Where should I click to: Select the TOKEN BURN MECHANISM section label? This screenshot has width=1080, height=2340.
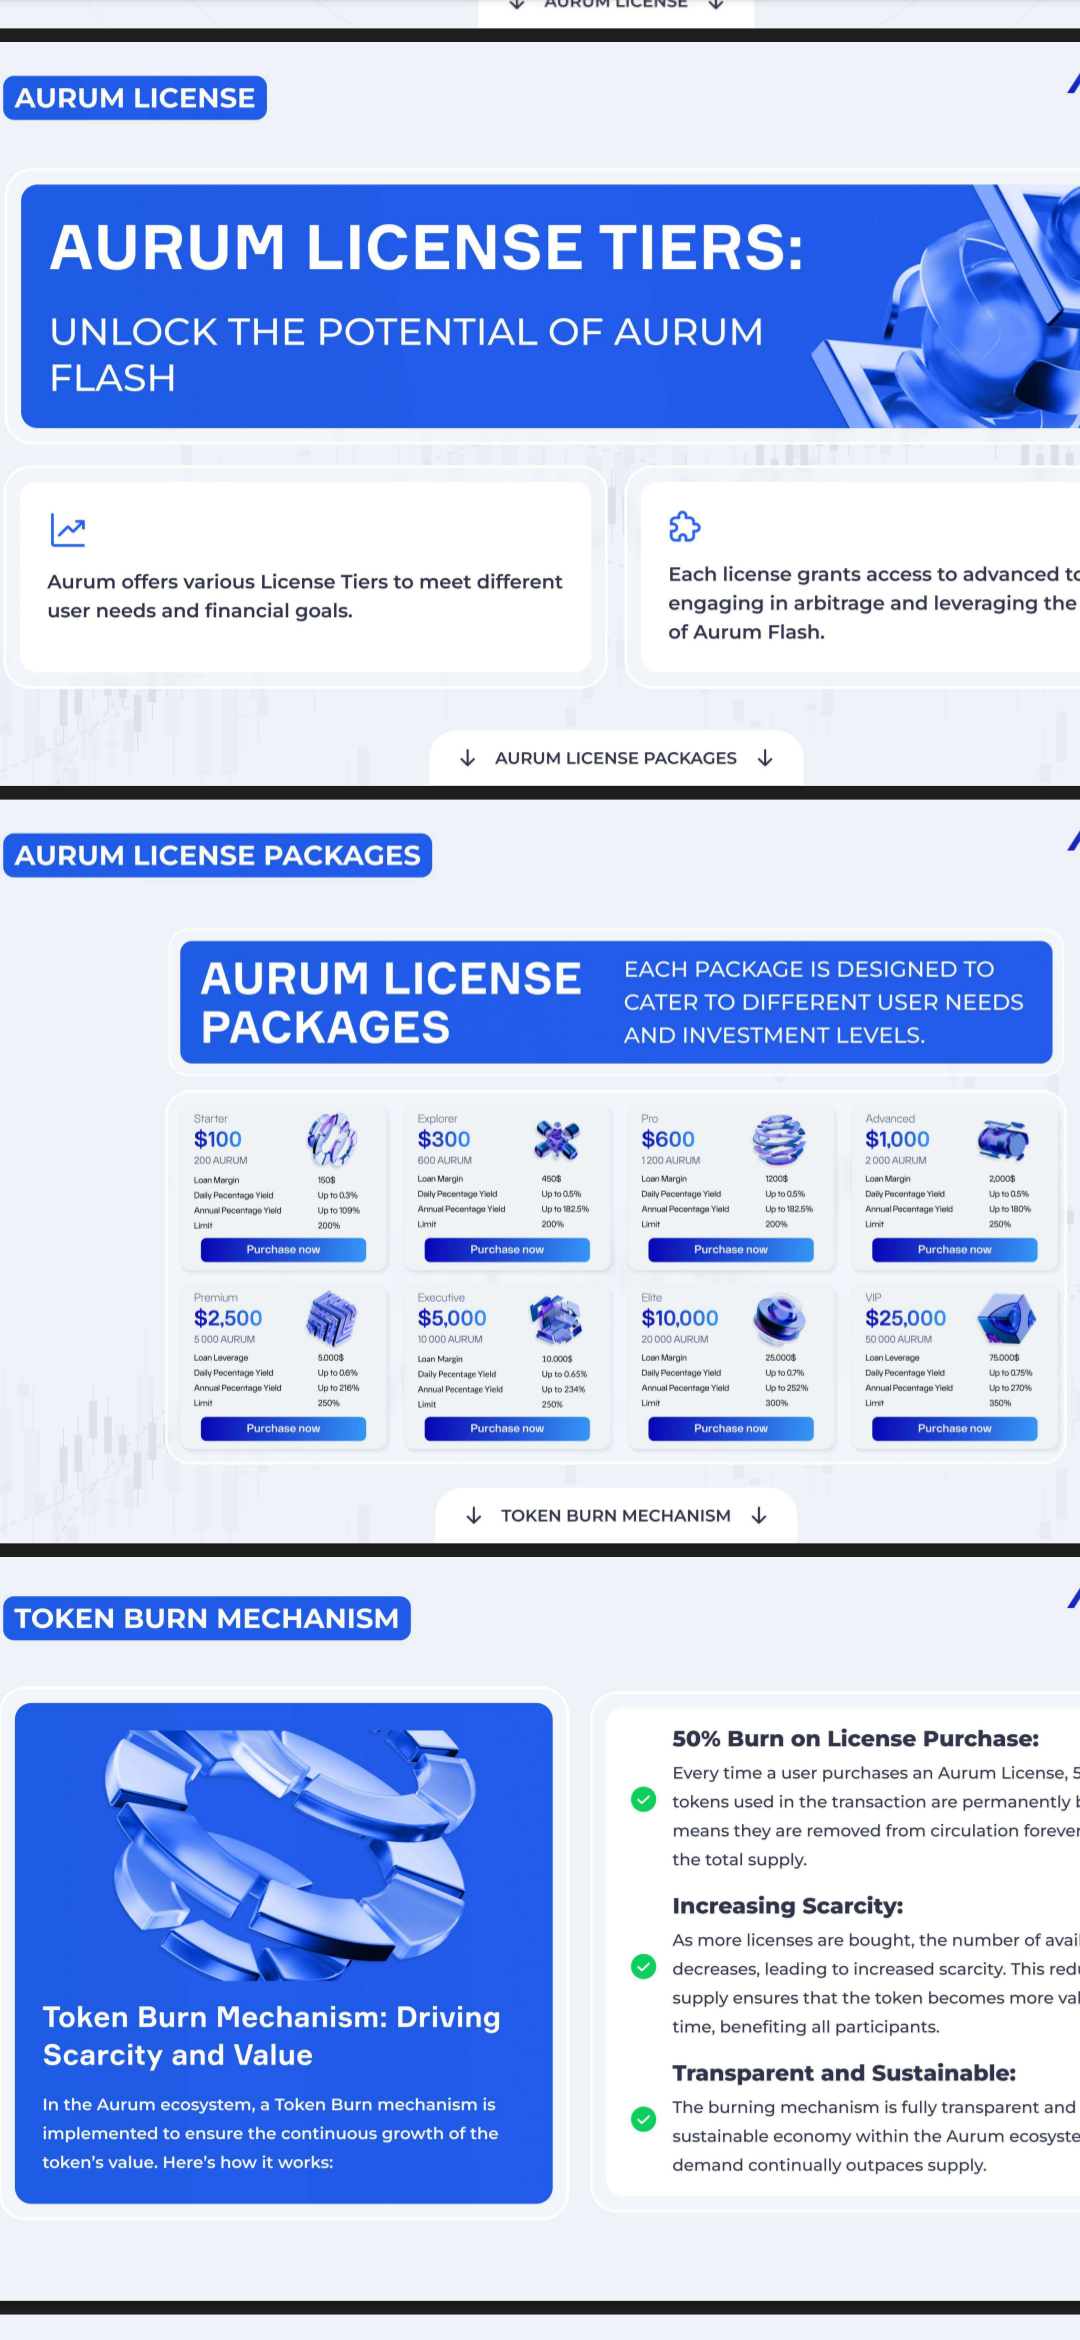[207, 1618]
